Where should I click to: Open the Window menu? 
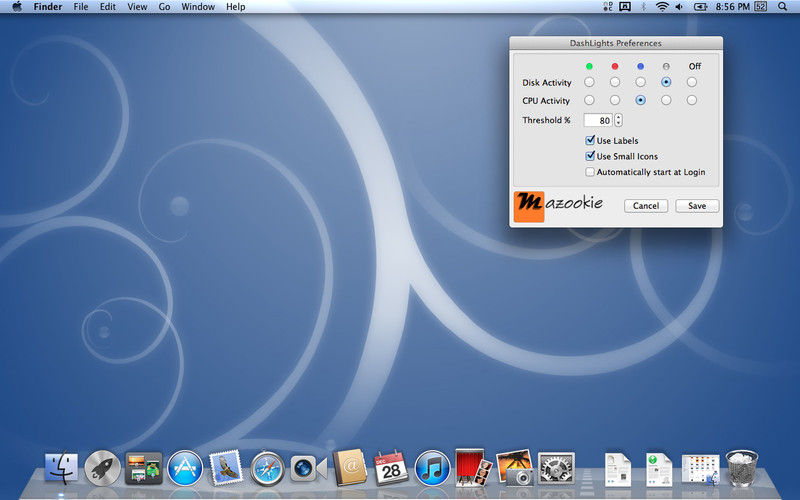tap(198, 7)
